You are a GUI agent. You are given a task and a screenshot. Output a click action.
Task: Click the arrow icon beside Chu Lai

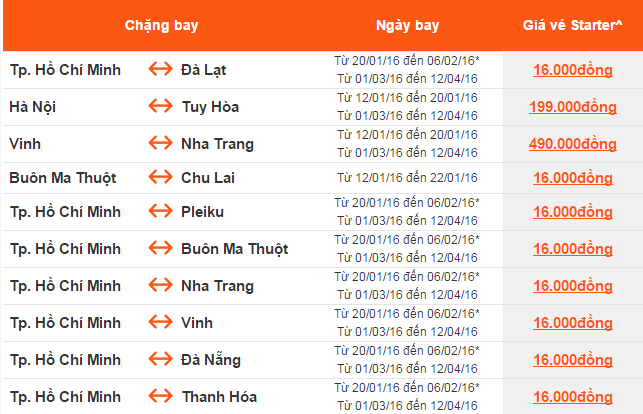(x=159, y=178)
